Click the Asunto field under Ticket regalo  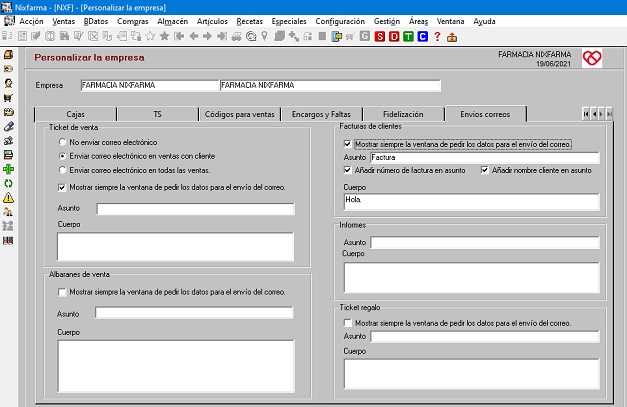pos(485,337)
